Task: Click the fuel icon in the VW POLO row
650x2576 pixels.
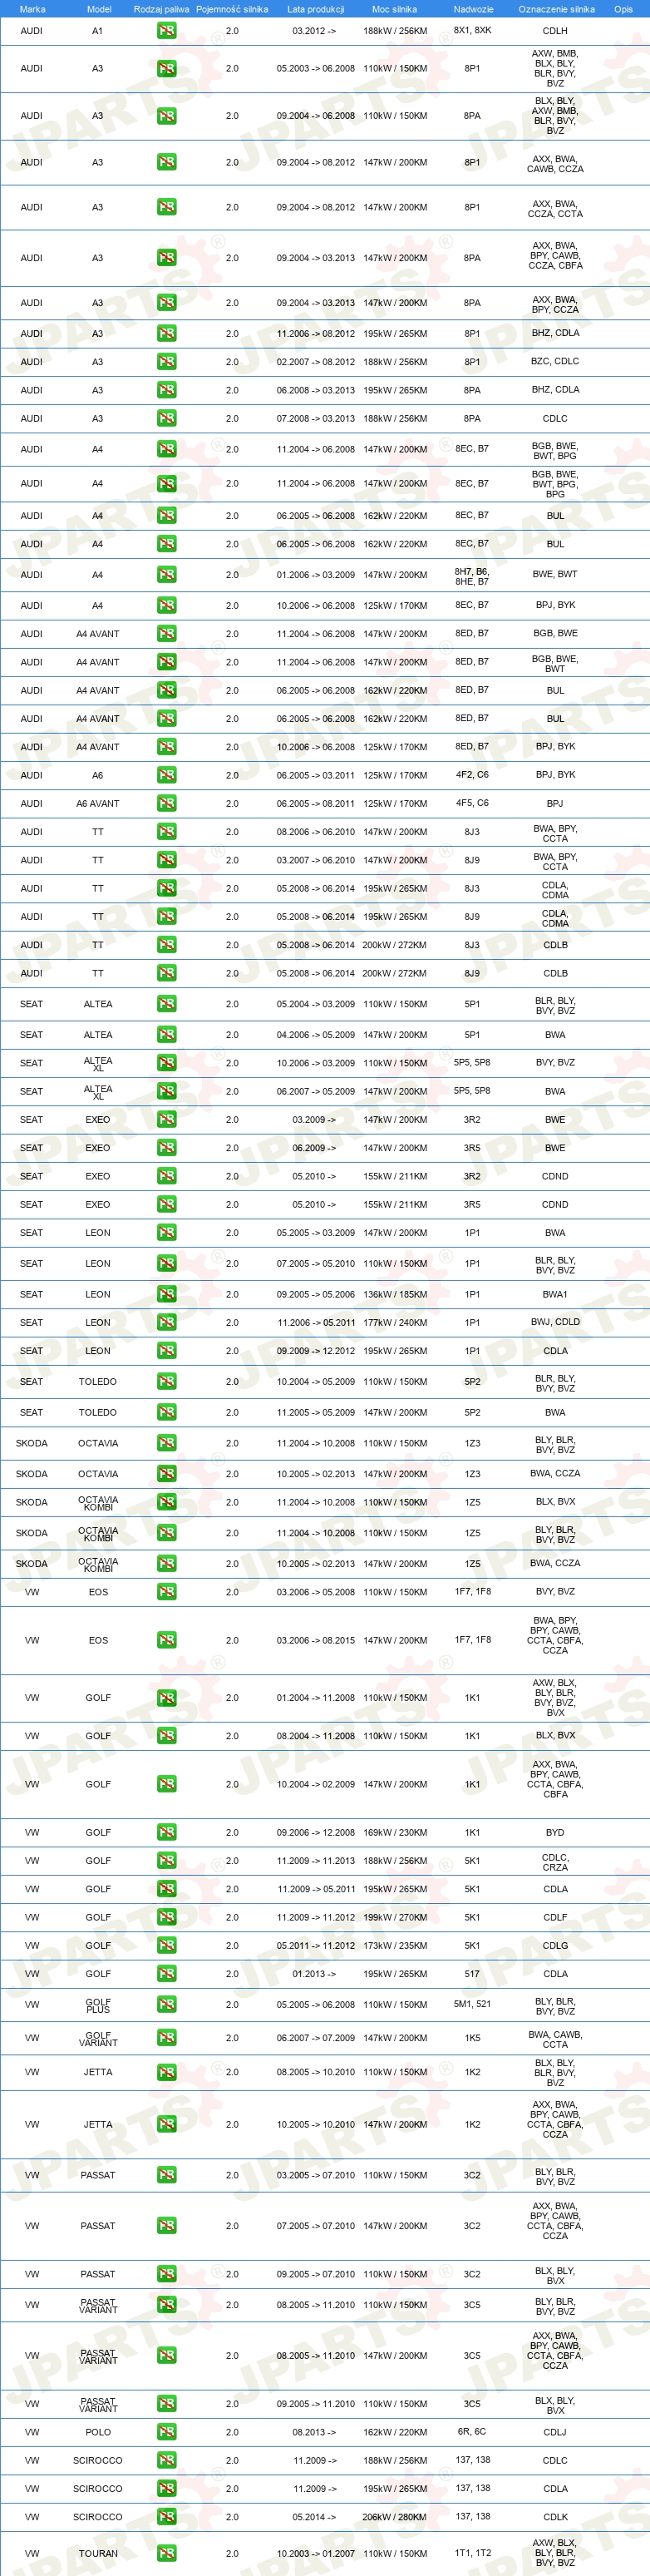Action: [166, 2432]
